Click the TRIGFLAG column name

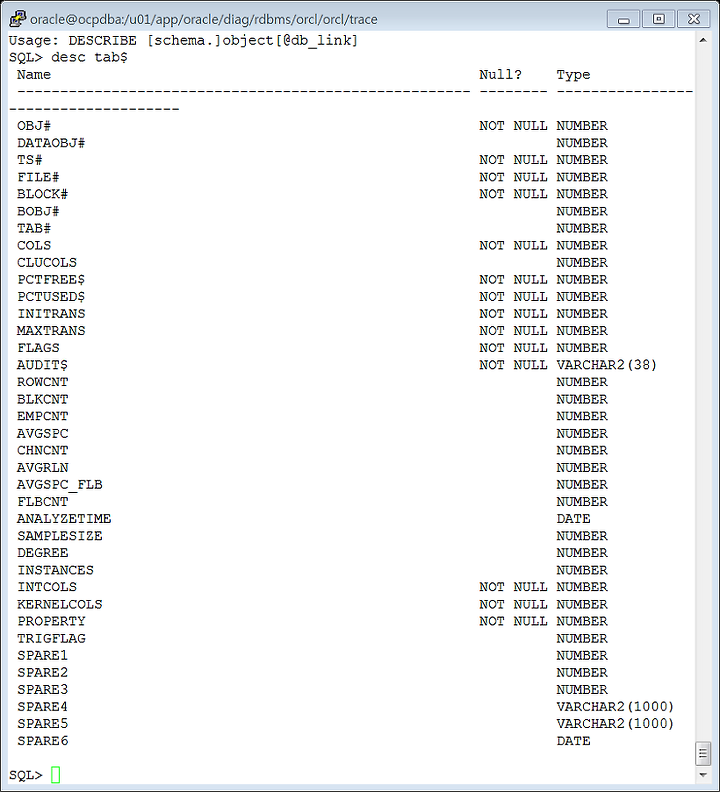pyautogui.click(x=51, y=639)
